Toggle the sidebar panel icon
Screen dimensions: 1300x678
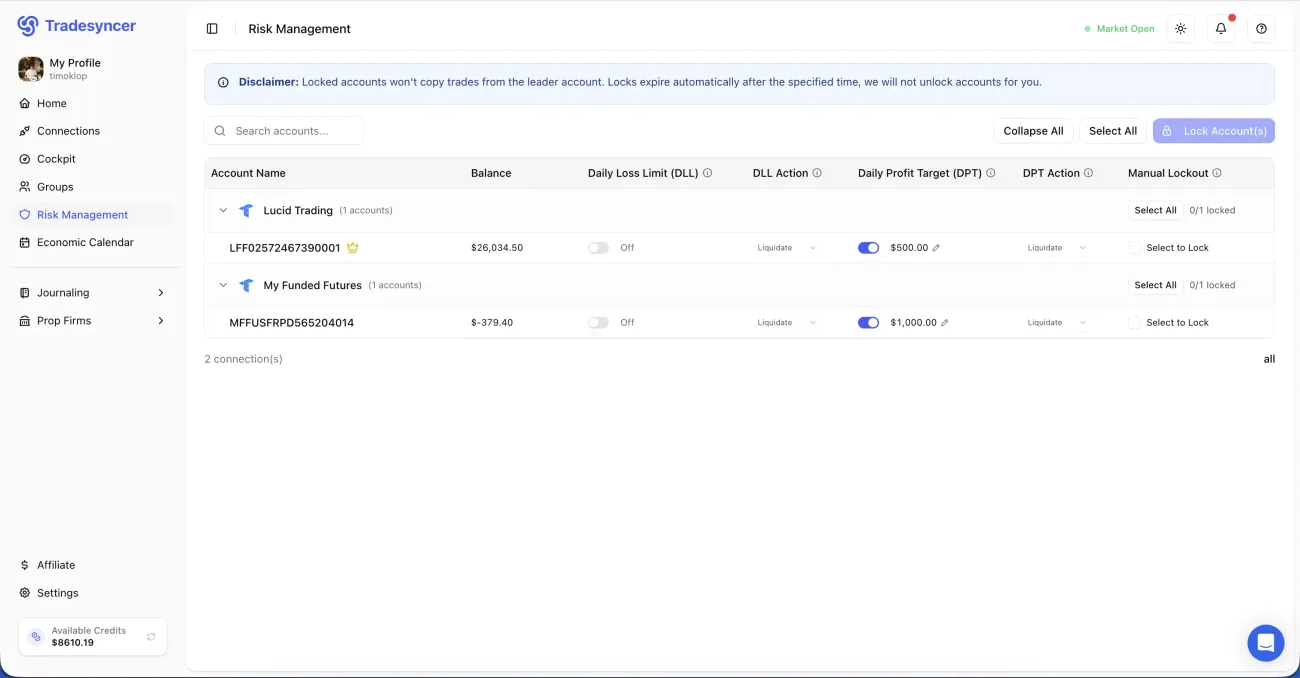(x=212, y=29)
